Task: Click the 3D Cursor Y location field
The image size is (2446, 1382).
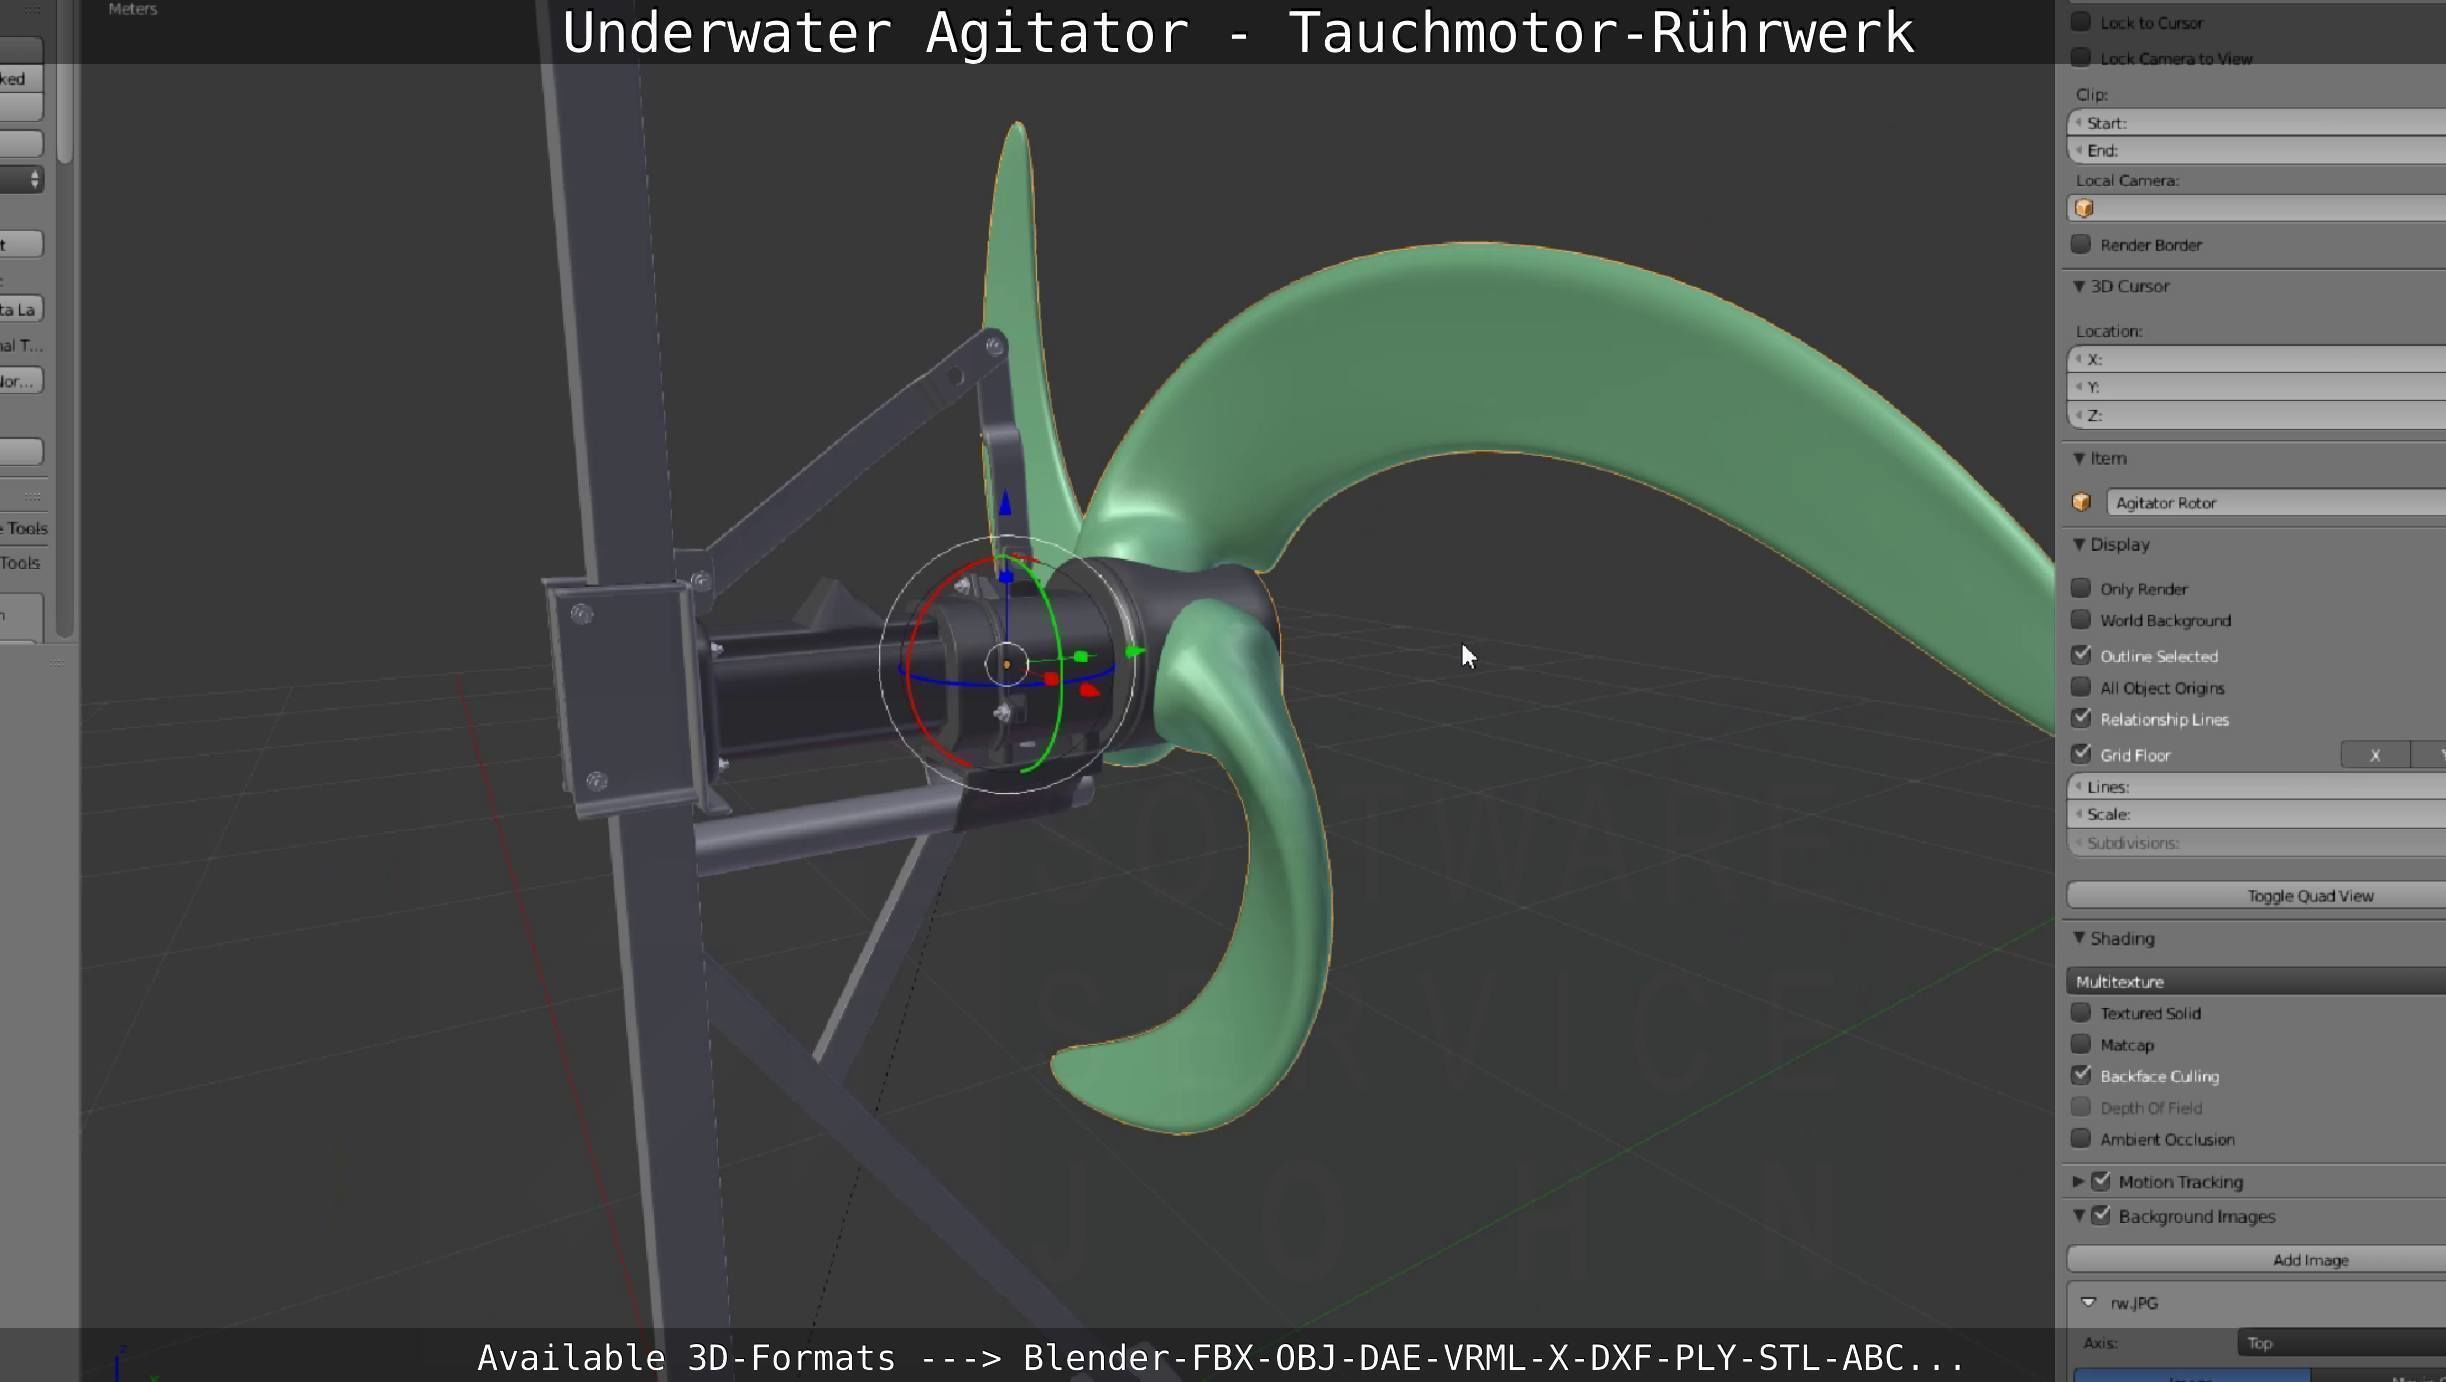Action: click(x=2256, y=387)
